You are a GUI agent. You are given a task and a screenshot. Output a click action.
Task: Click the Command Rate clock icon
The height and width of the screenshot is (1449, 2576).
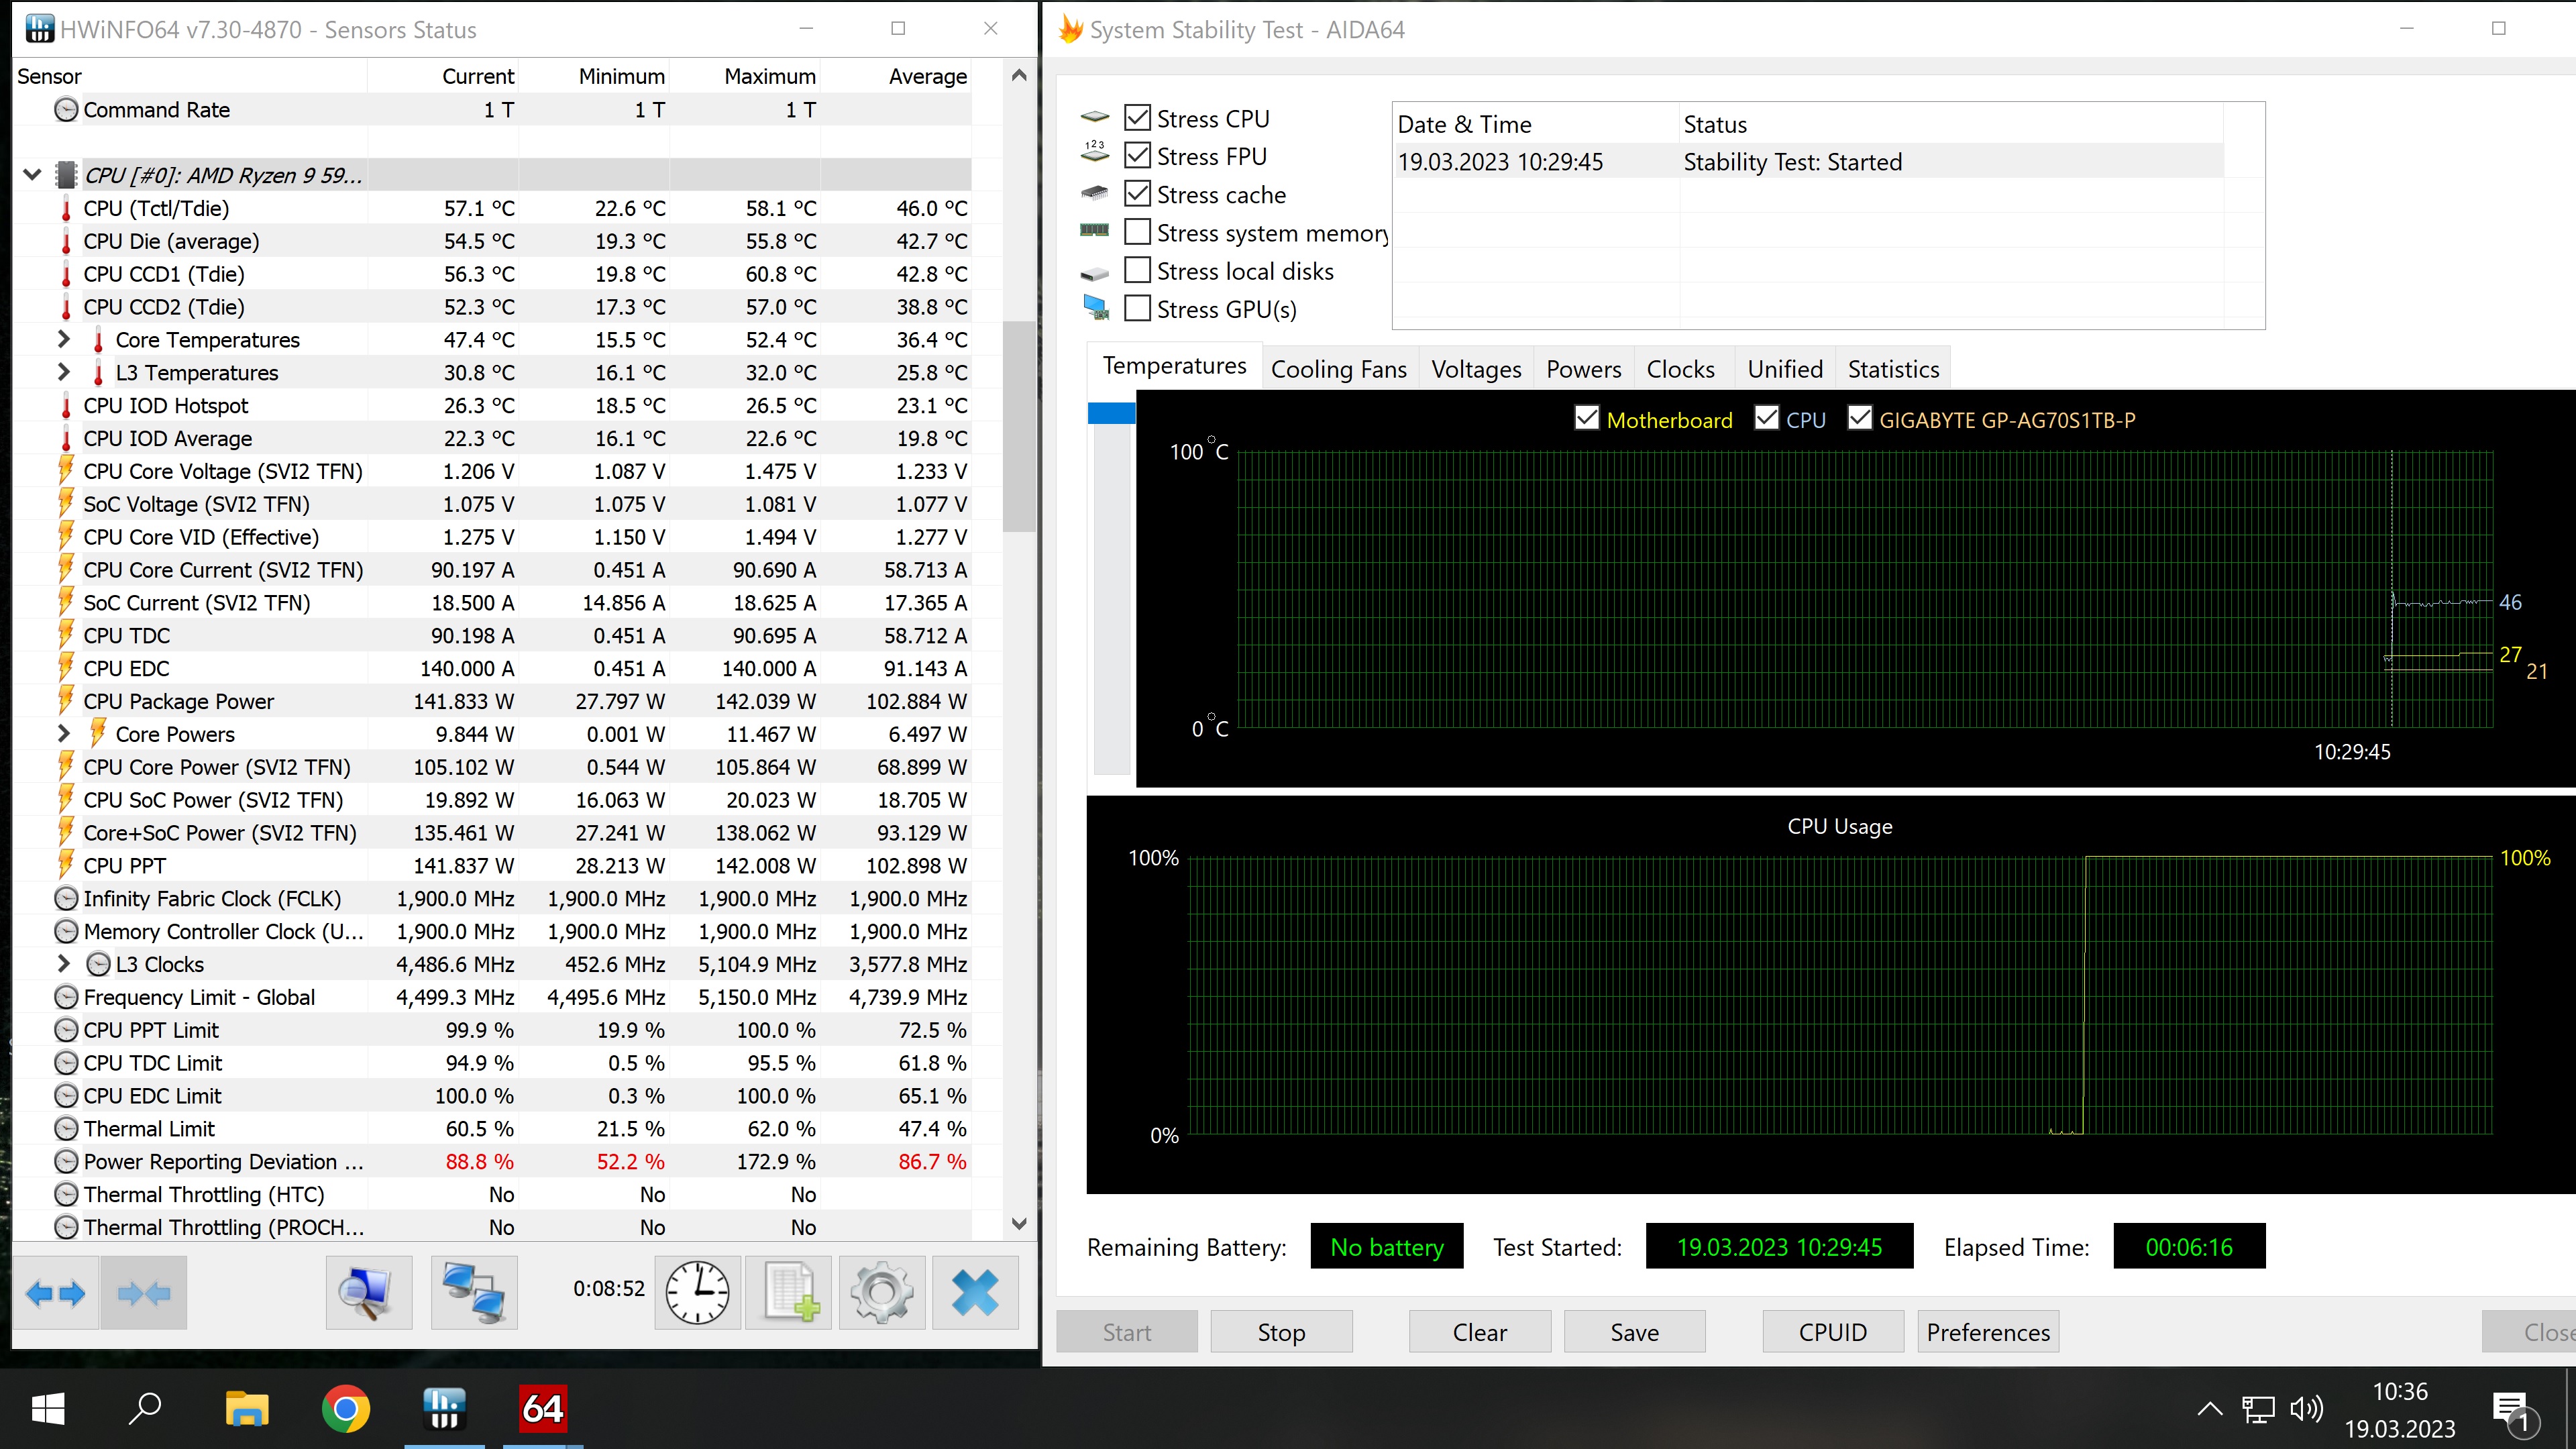click(66, 110)
